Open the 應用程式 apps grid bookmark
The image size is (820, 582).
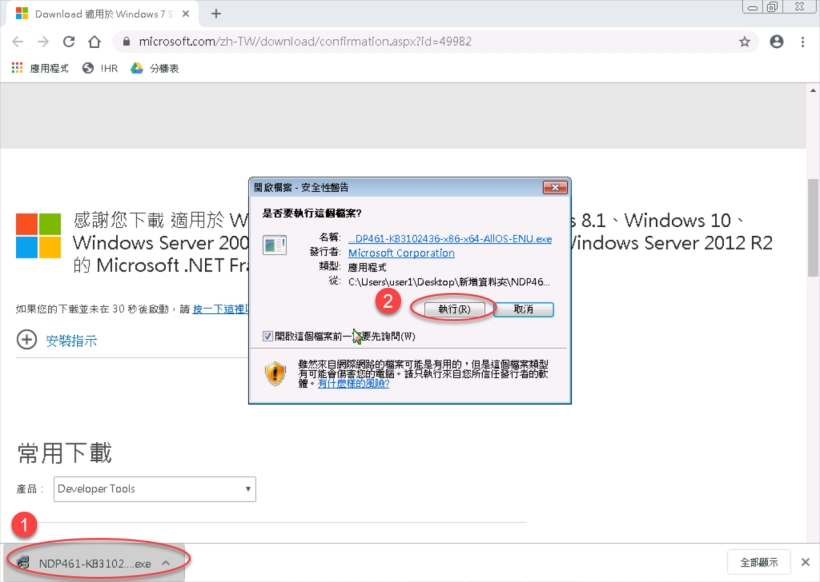pos(40,69)
